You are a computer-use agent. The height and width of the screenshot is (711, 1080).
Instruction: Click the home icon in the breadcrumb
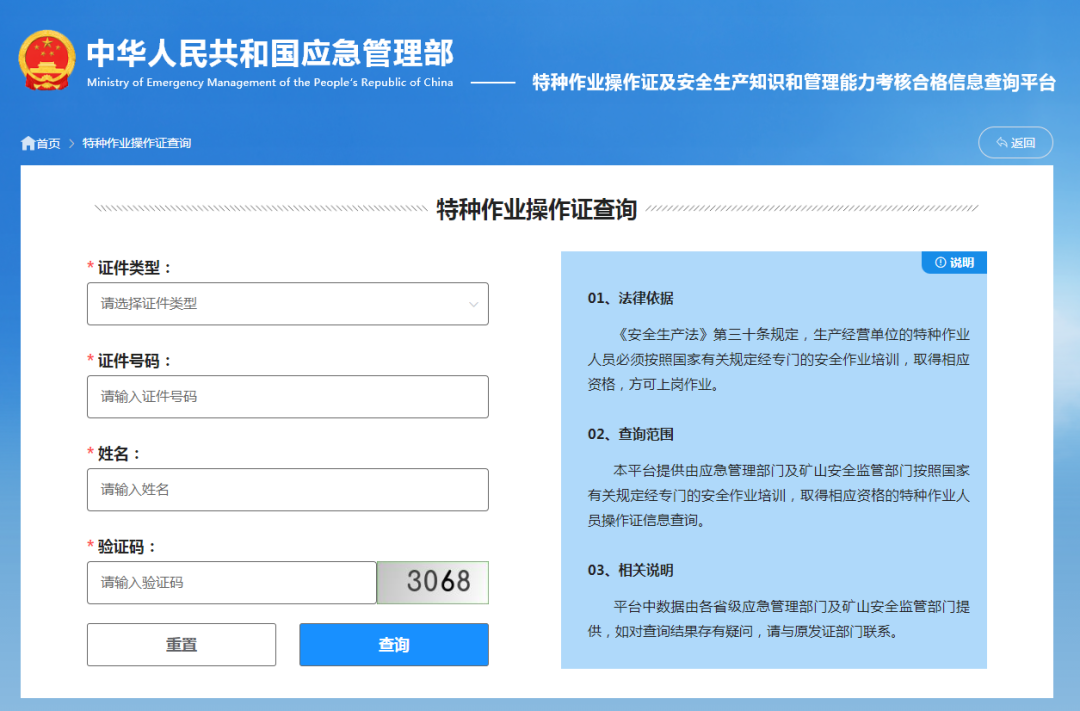27,142
